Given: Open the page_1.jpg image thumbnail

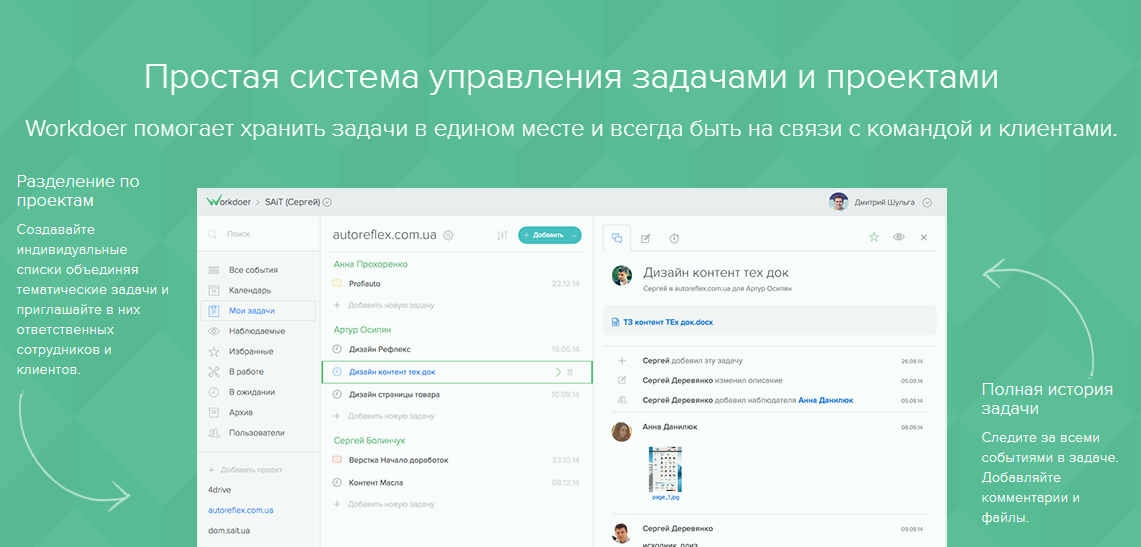Looking at the screenshot, I should [x=664, y=468].
